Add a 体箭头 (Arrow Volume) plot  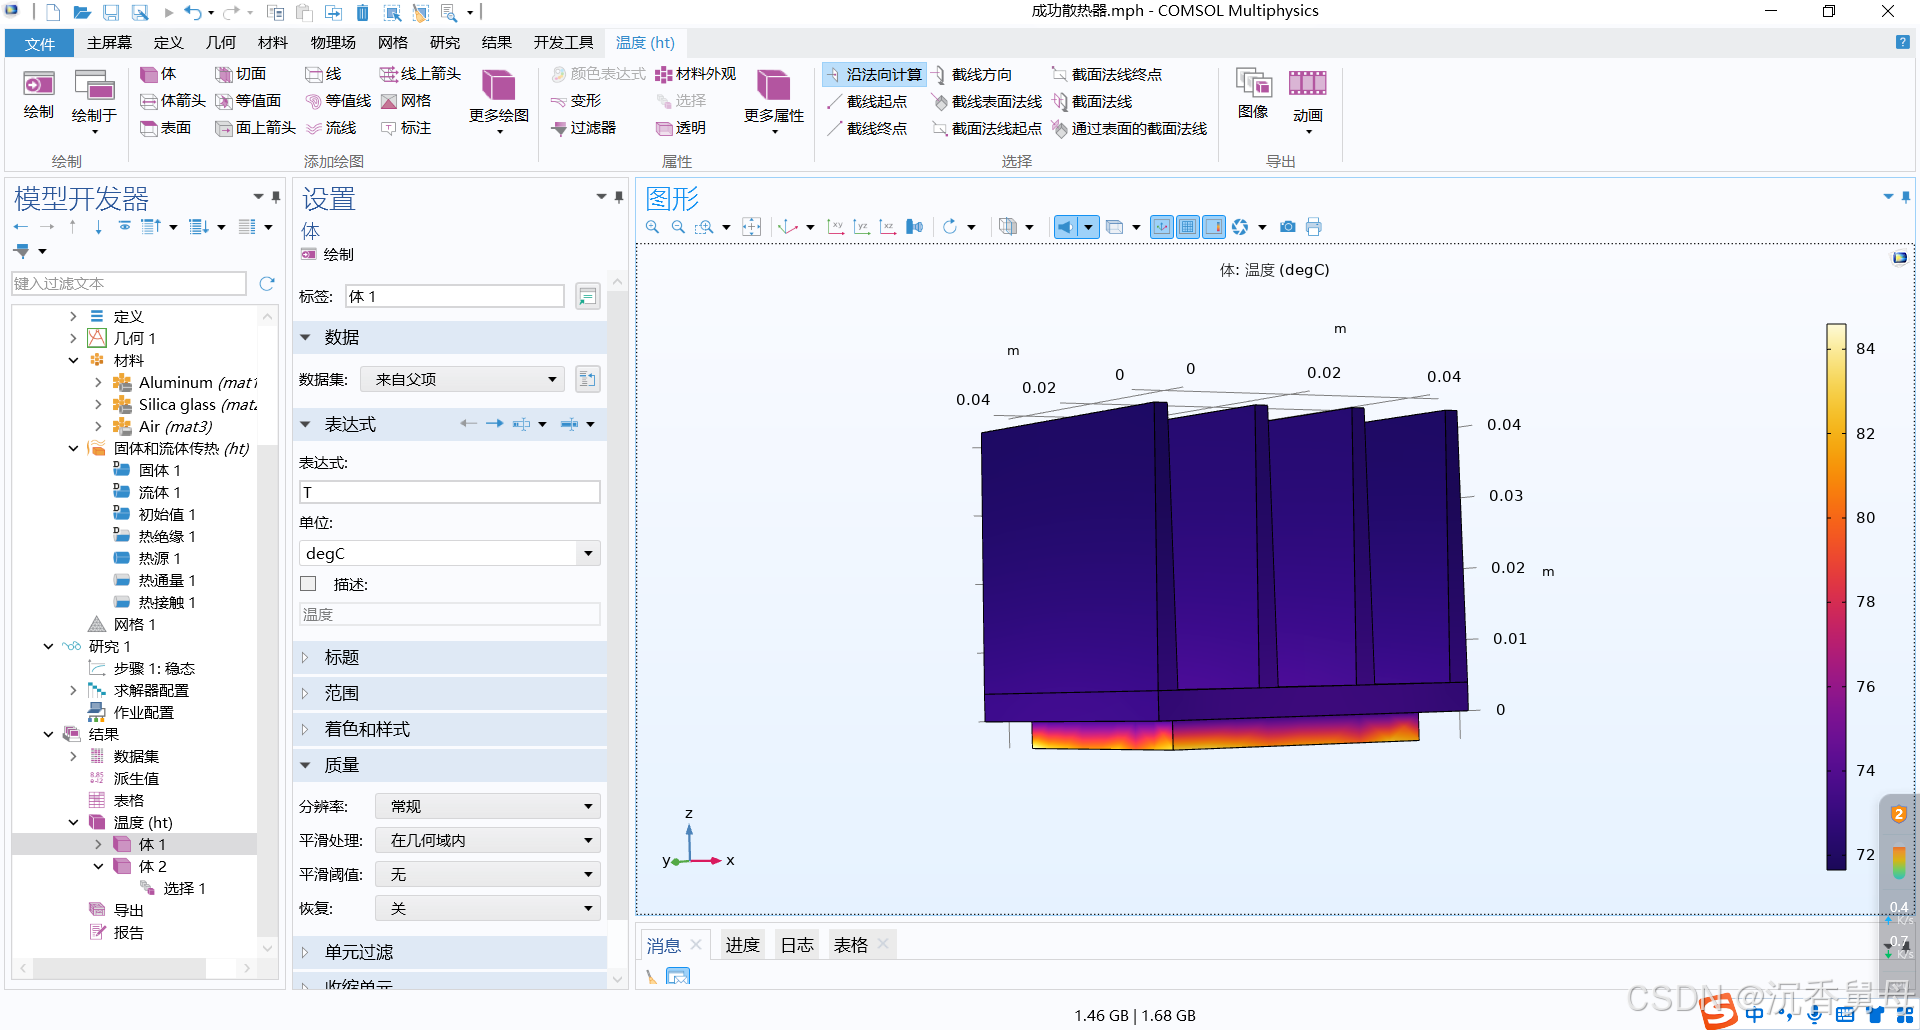tap(172, 101)
